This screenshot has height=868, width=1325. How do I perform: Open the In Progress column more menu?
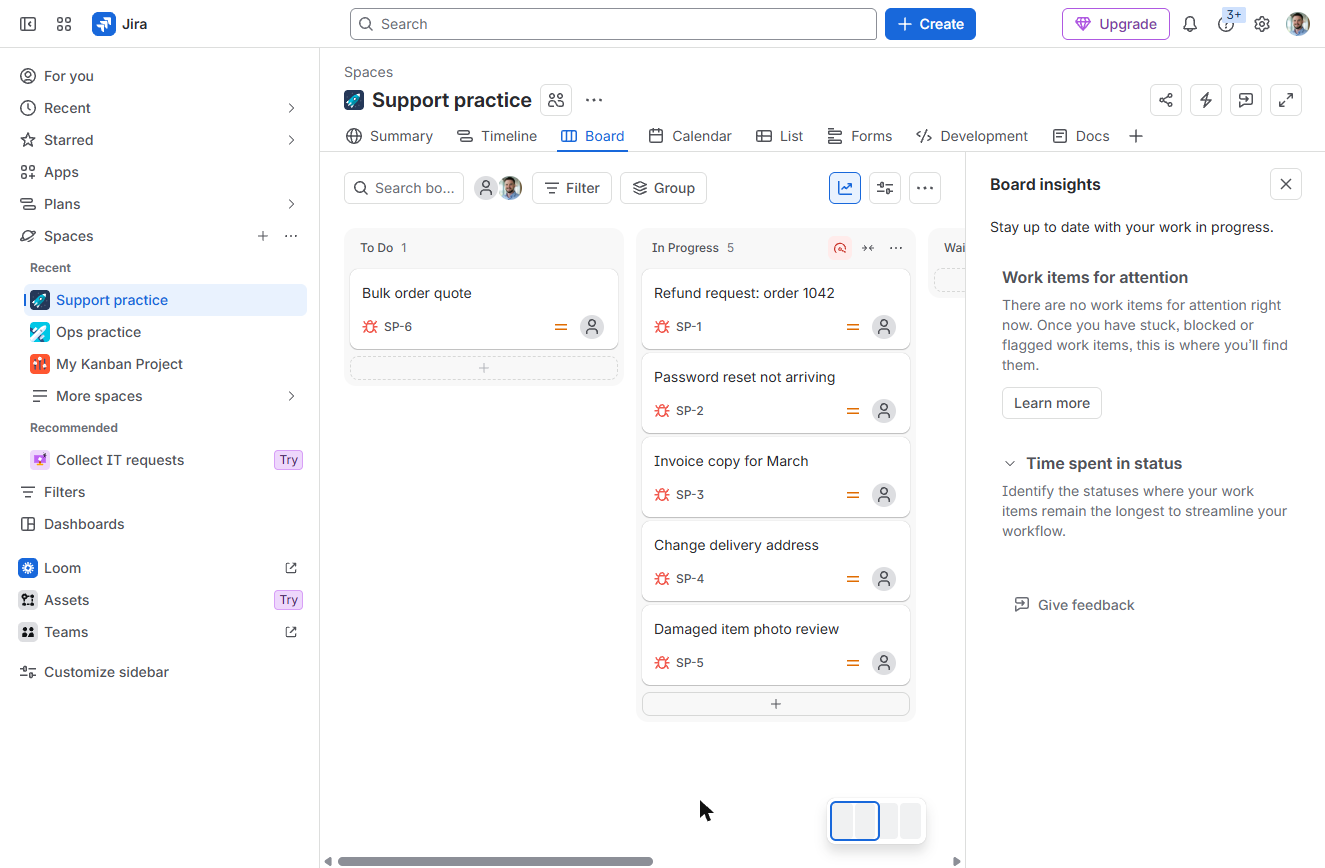tap(896, 248)
